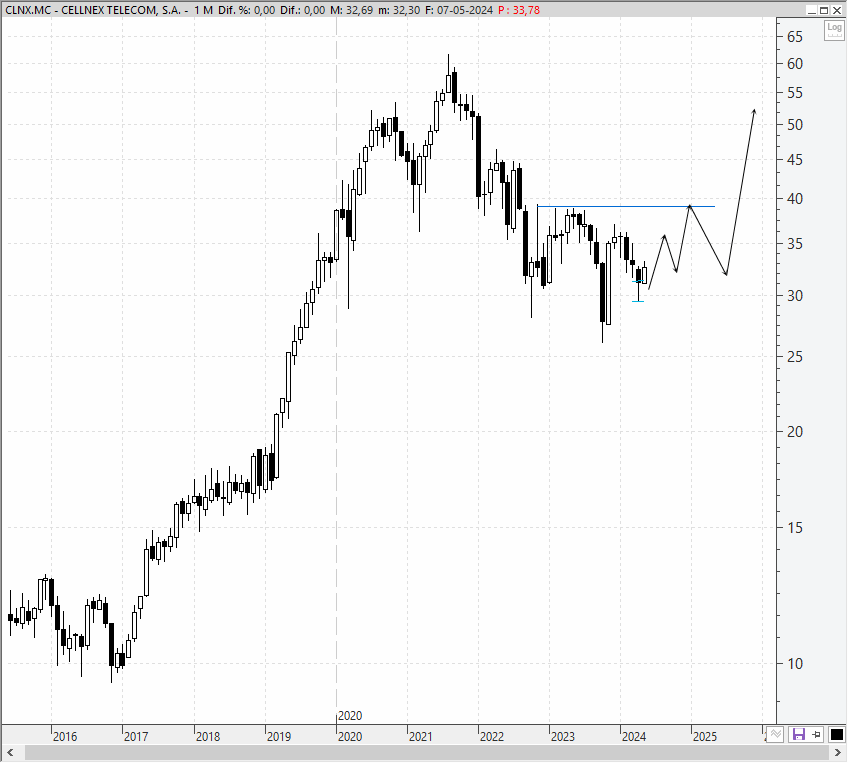
Task: Toggle the Log scale button
Action: point(834,29)
